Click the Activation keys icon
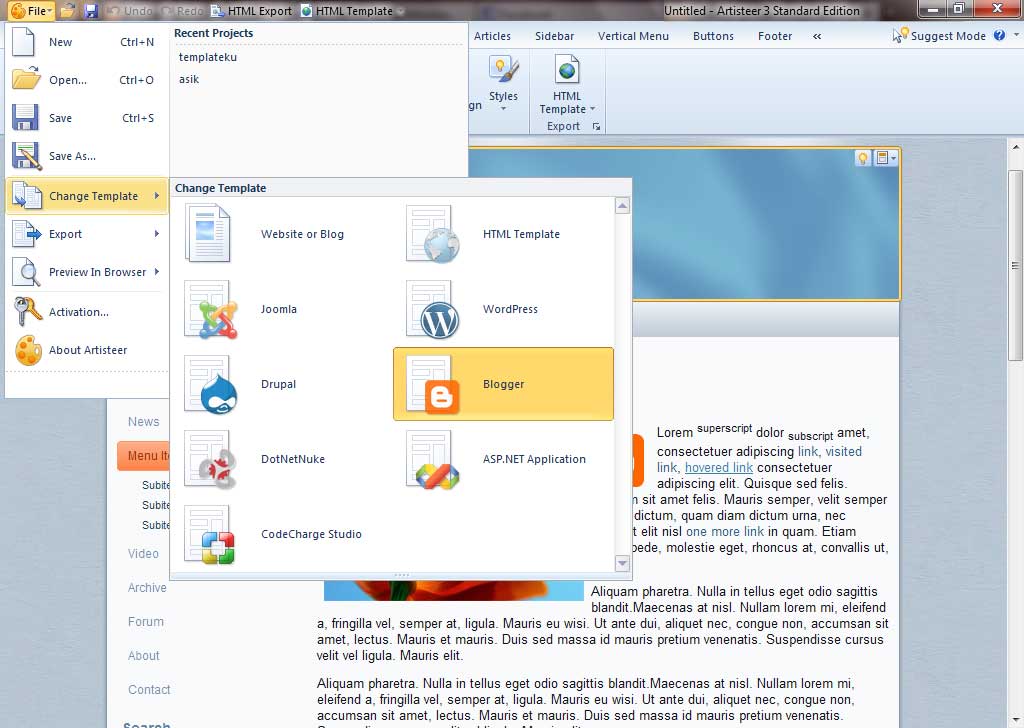 click(x=27, y=311)
